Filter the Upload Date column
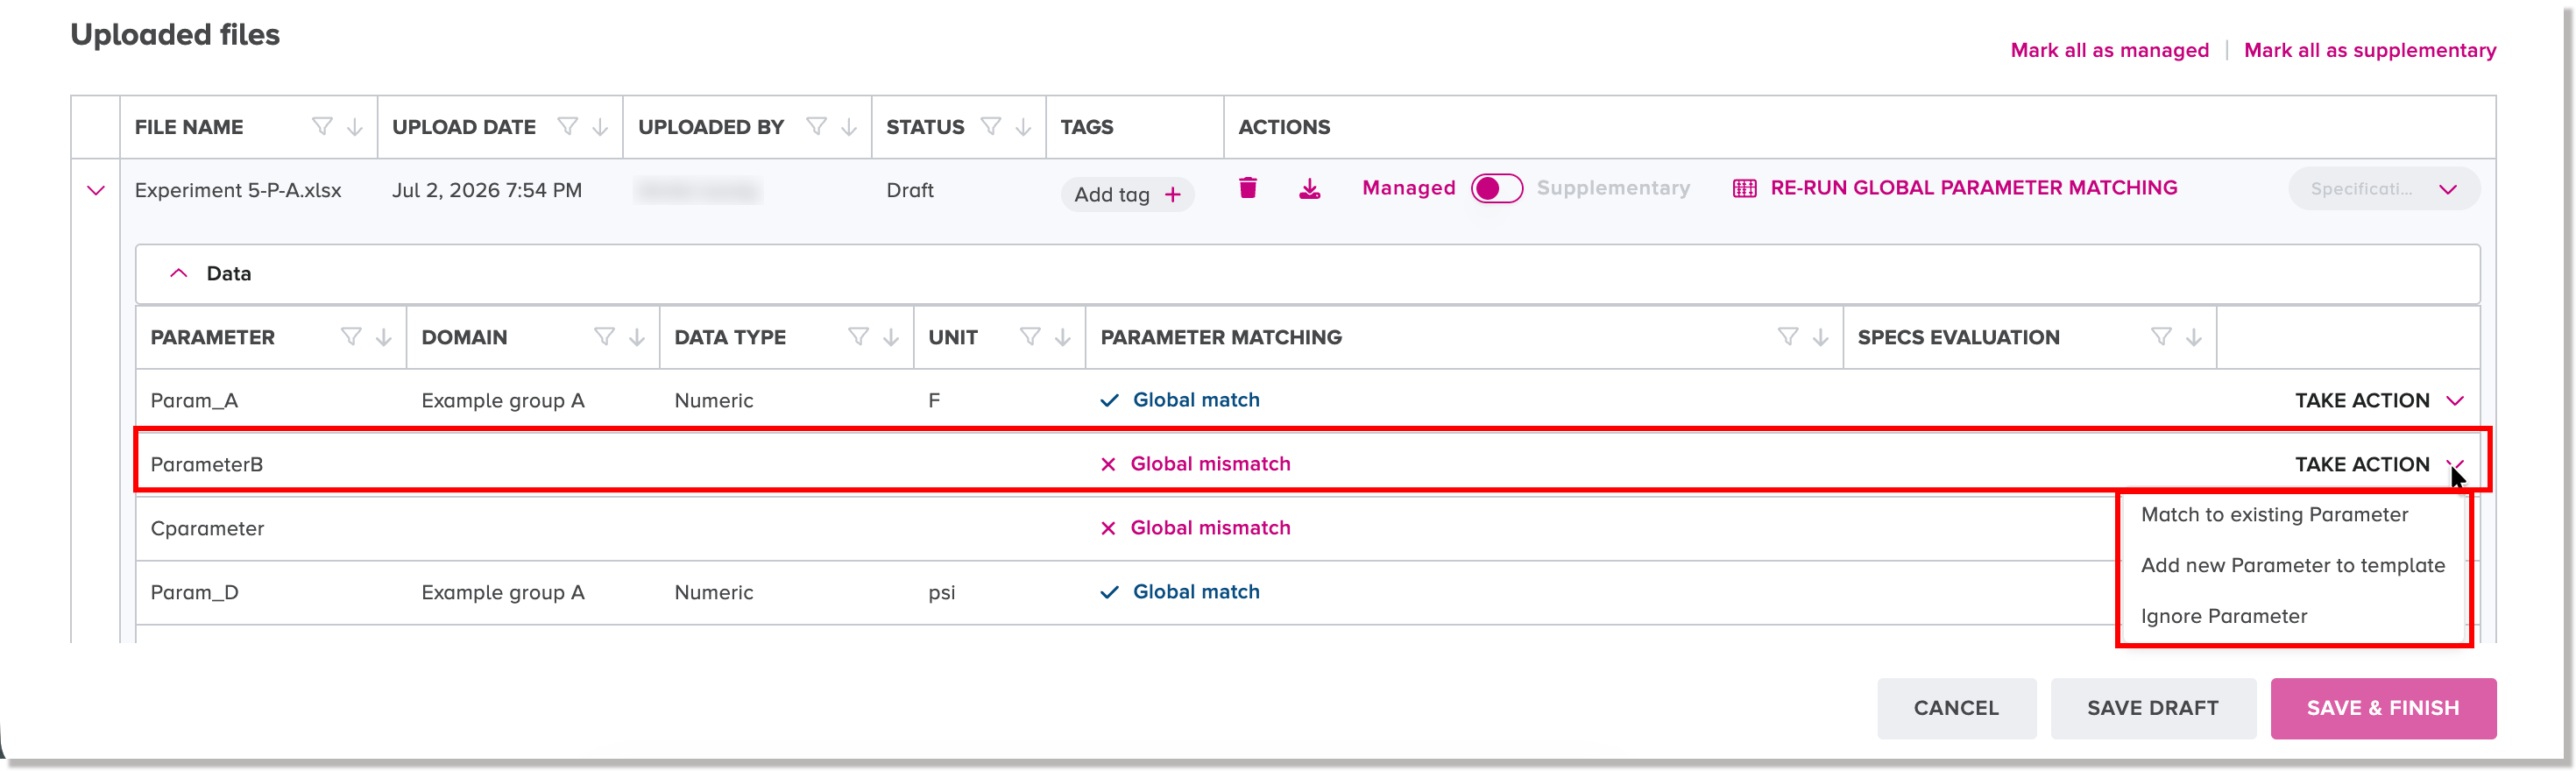Viewport: 2576px width, 771px height. (x=568, y=127)
